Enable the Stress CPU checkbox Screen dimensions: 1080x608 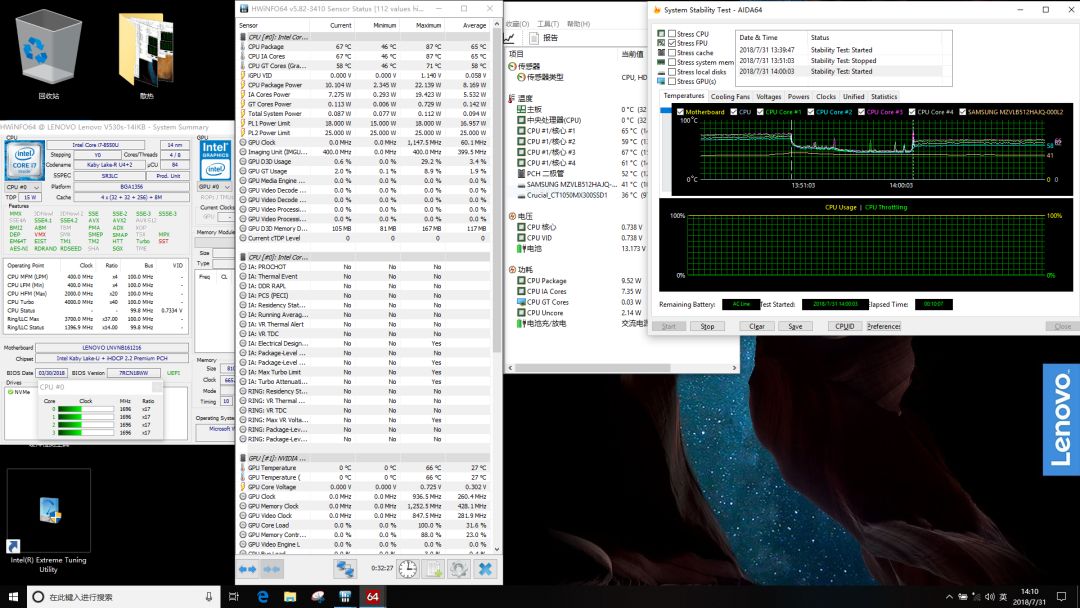click(672, 34)
